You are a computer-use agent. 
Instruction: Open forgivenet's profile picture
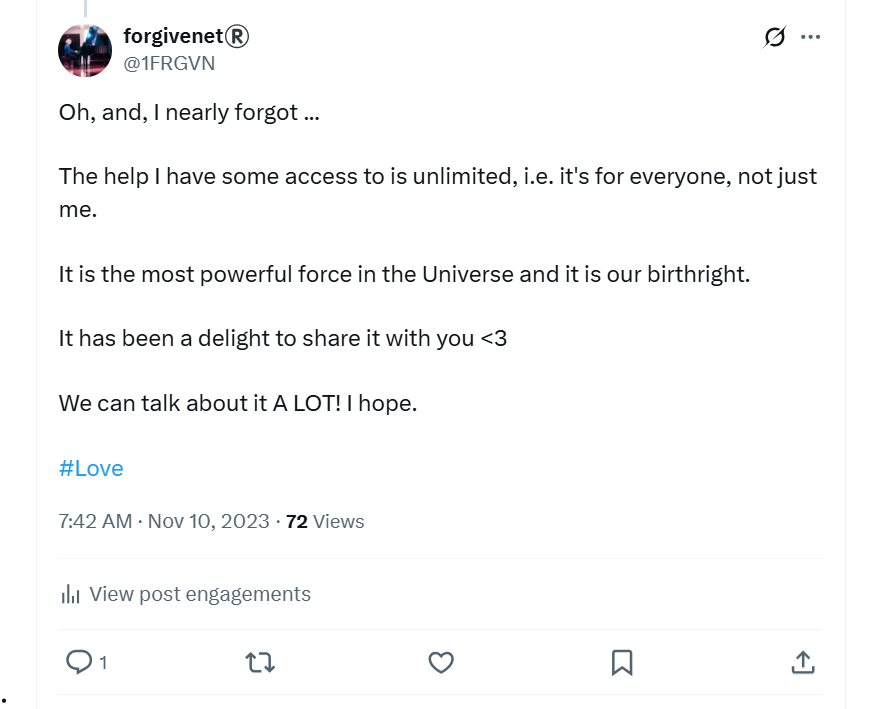pyautogui.click(x=85, y=51)
